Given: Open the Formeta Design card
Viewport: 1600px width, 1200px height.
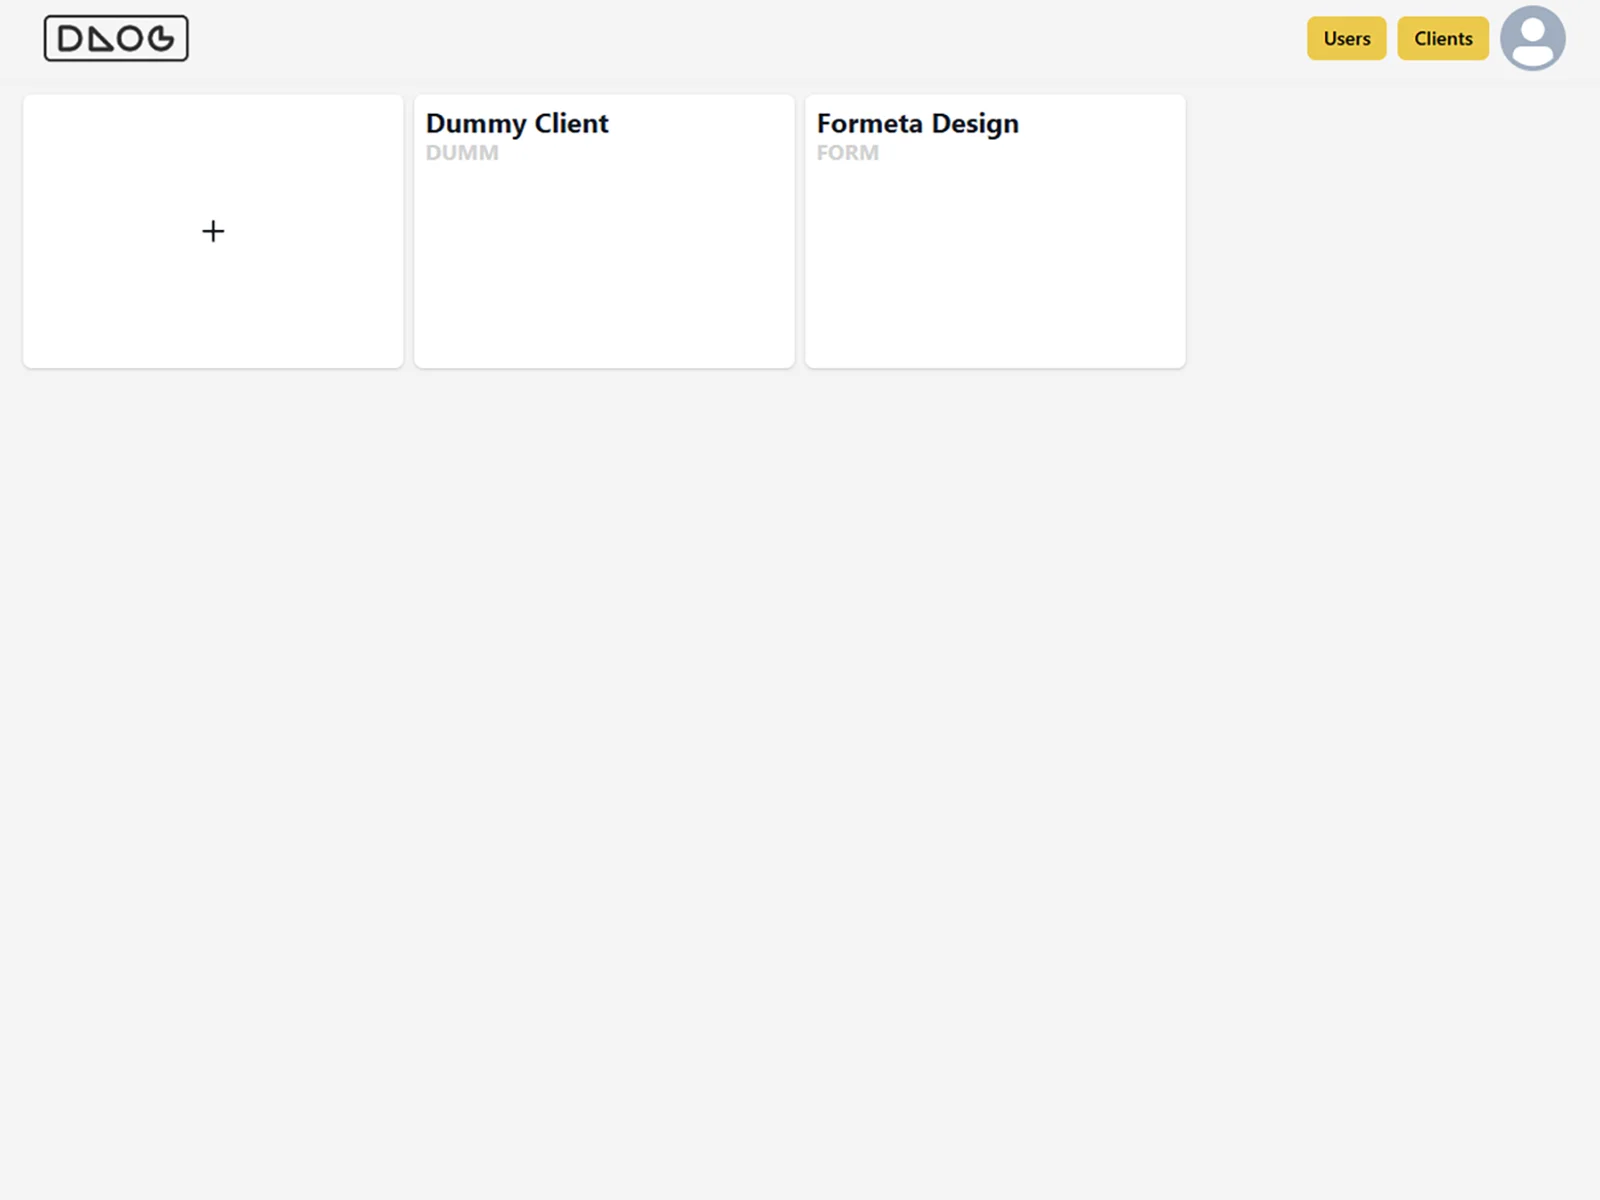Looking at the screenshot, I should coord(995,231).
